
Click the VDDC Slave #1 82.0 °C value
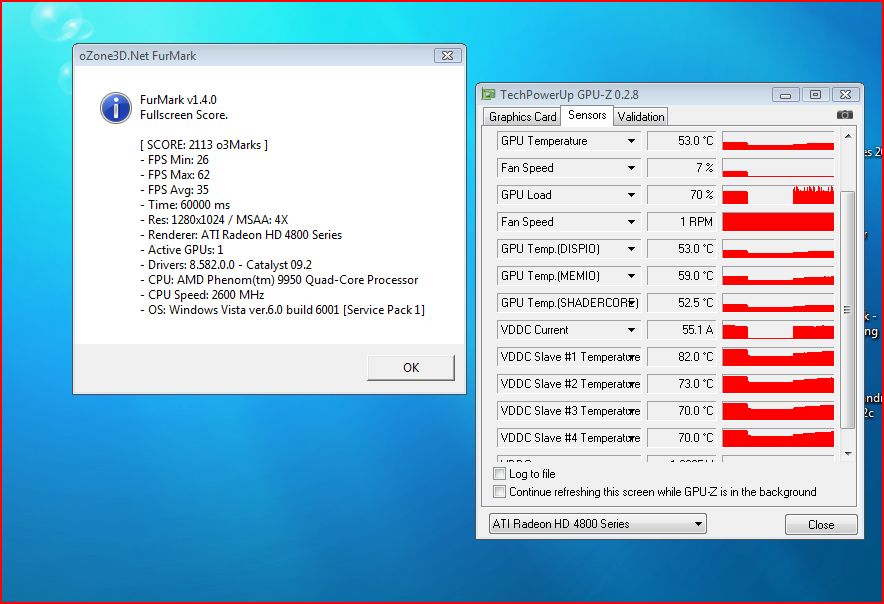point(682,357)
